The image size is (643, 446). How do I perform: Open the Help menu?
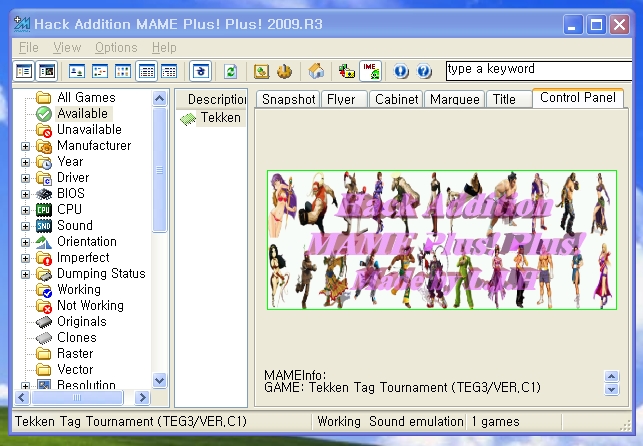164,48
